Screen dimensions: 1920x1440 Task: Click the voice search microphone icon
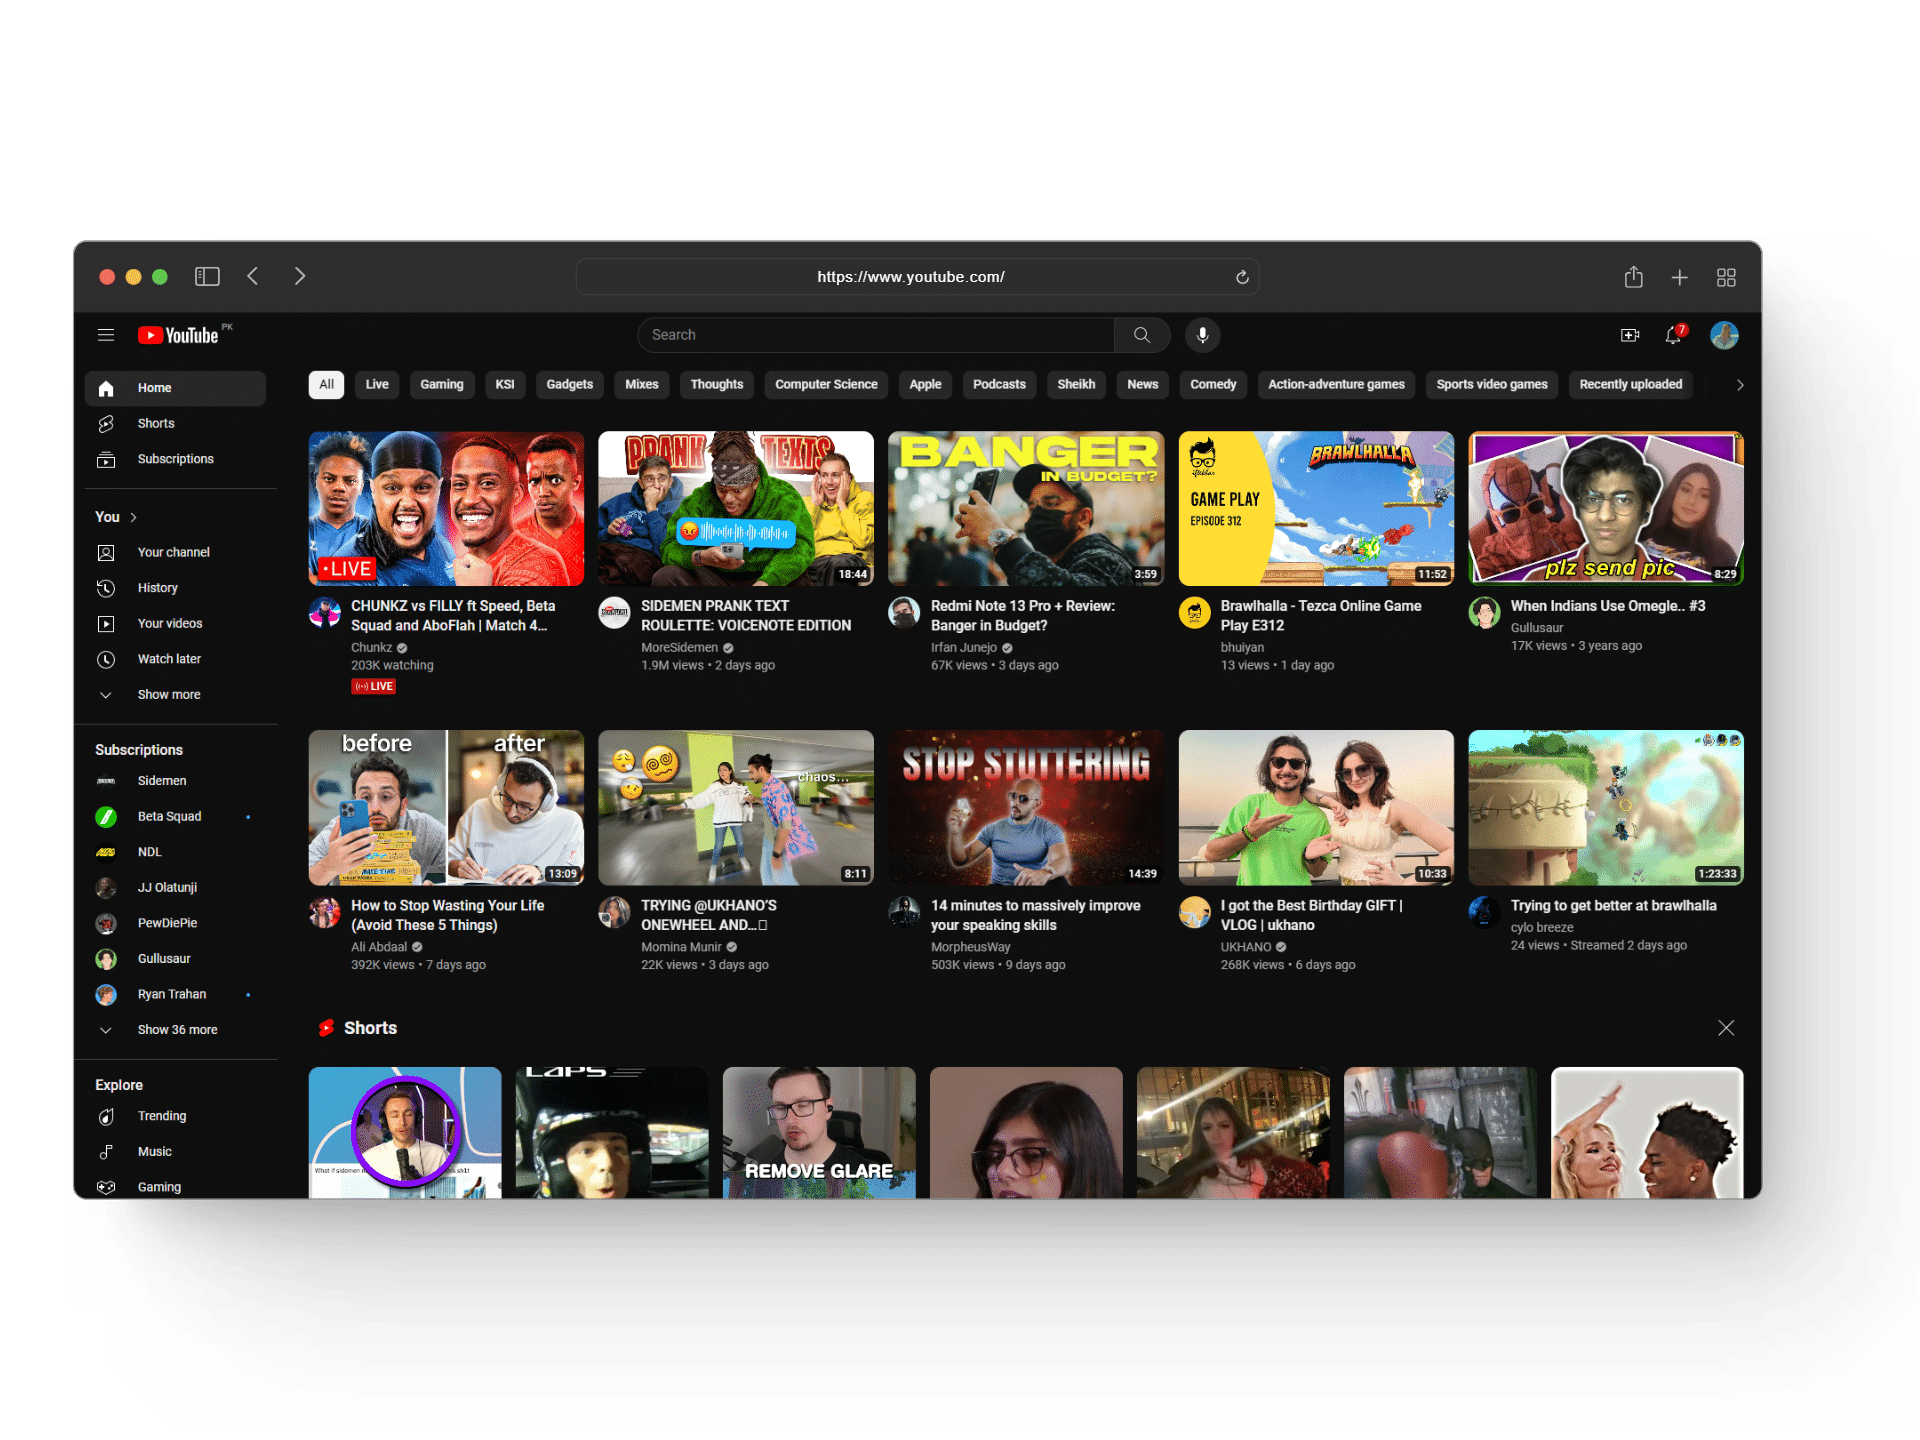pyautogui.click(x=1202, y=335)
